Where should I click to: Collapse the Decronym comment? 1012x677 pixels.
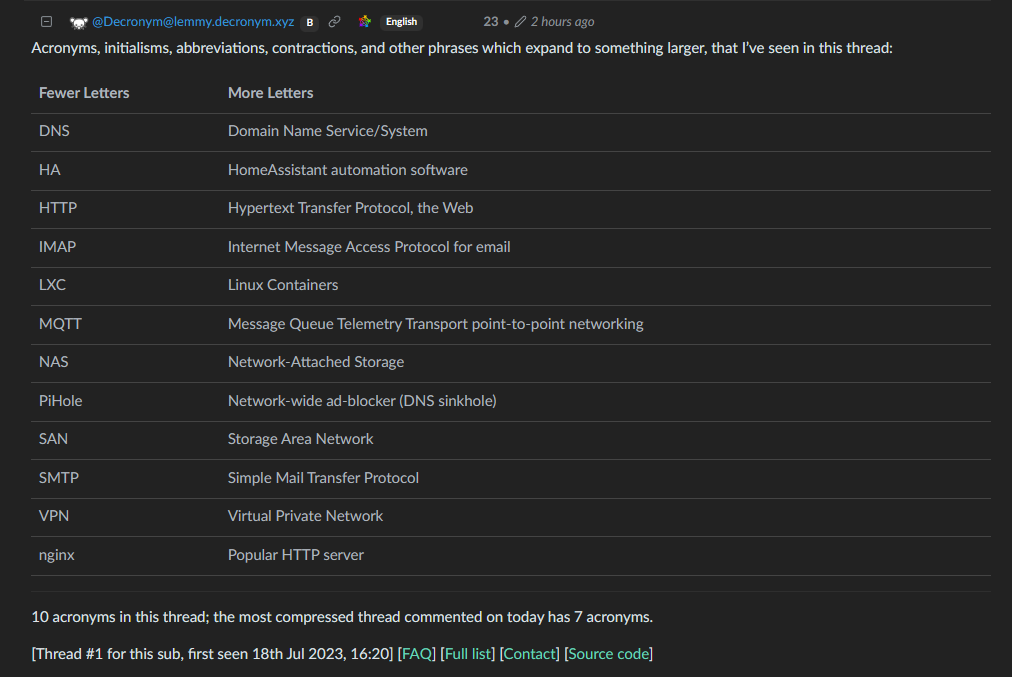[46, 22]
